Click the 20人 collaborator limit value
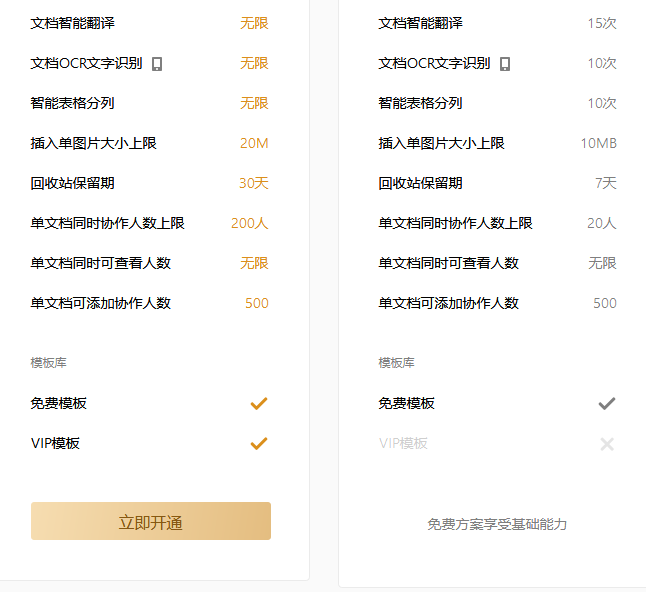This screenshot has height=592, width=646. click(x=601, y=223)
